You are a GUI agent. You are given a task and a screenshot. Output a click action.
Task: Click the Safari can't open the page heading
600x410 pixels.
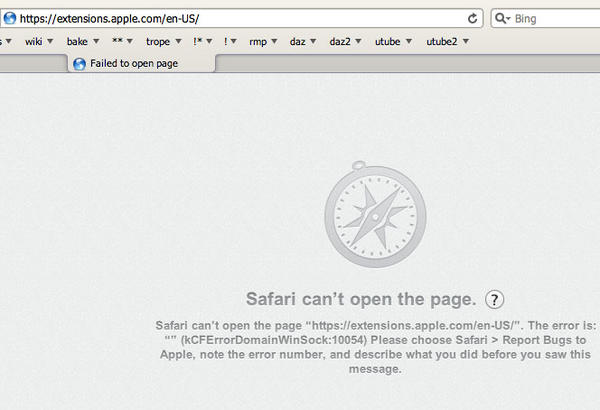click(x=361, y=299)
